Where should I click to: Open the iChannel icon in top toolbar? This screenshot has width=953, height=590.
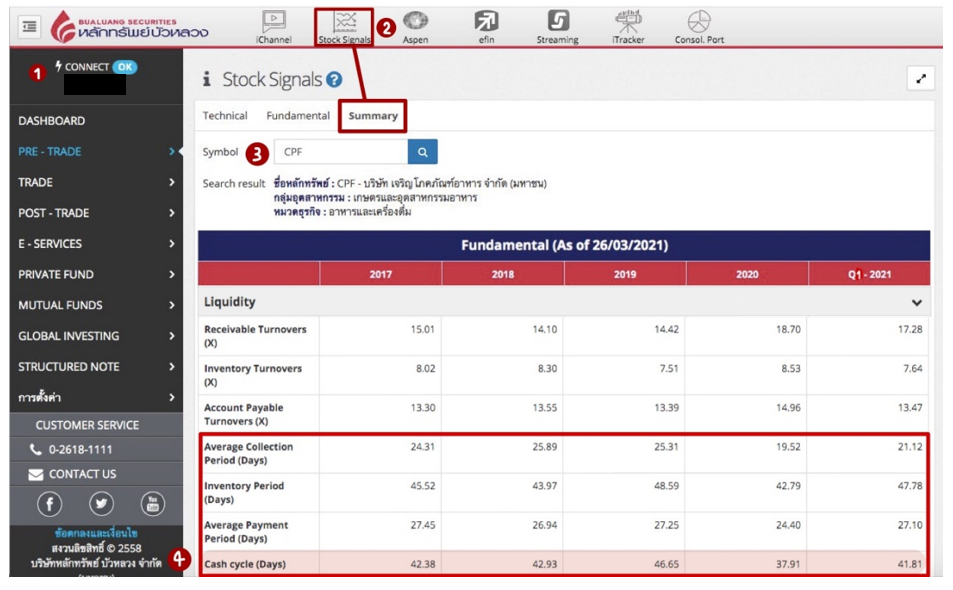pos(273,26)
